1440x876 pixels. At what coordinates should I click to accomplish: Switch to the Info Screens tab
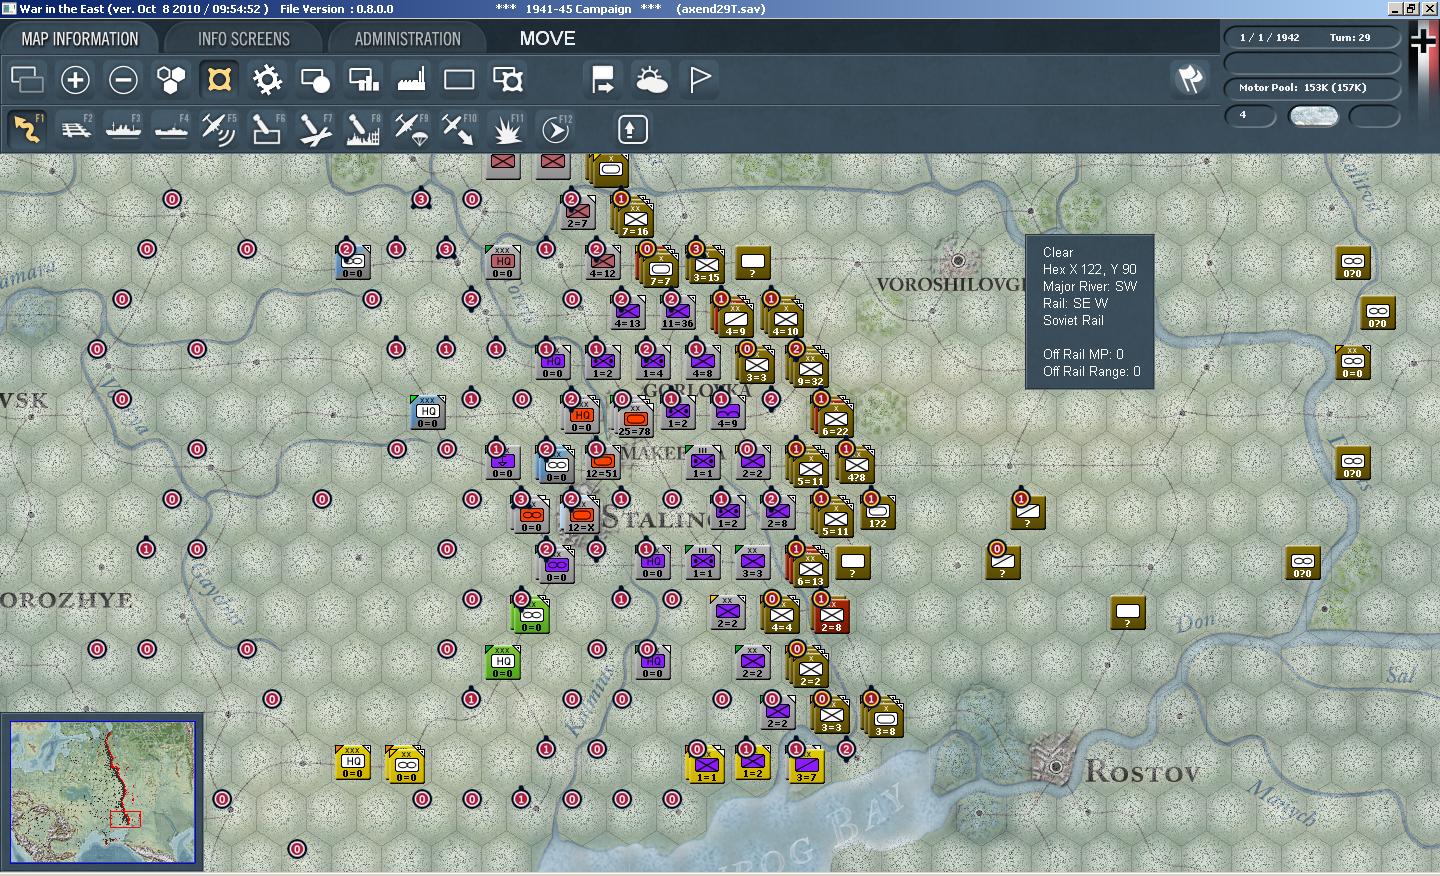[x=243, y=39]
